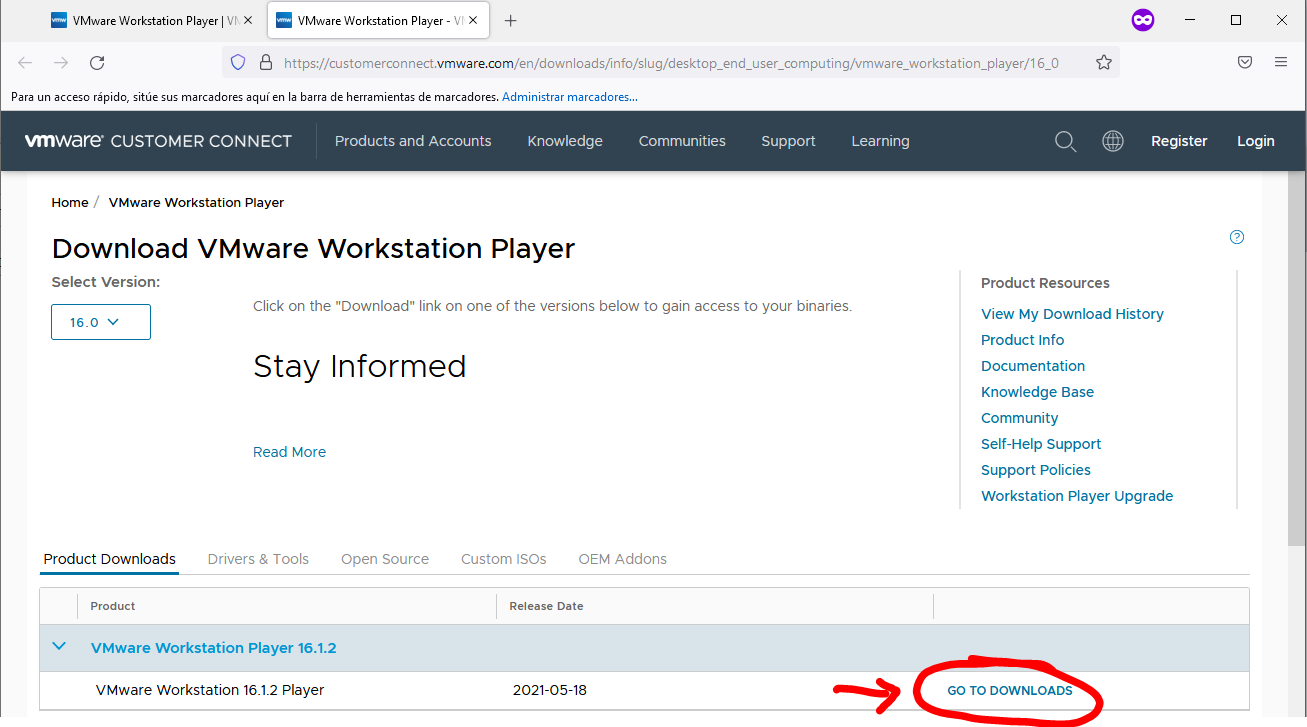Viewport: 1307px width, 727px height.
Task: Click the Read More link
Action: click(289, 452)
